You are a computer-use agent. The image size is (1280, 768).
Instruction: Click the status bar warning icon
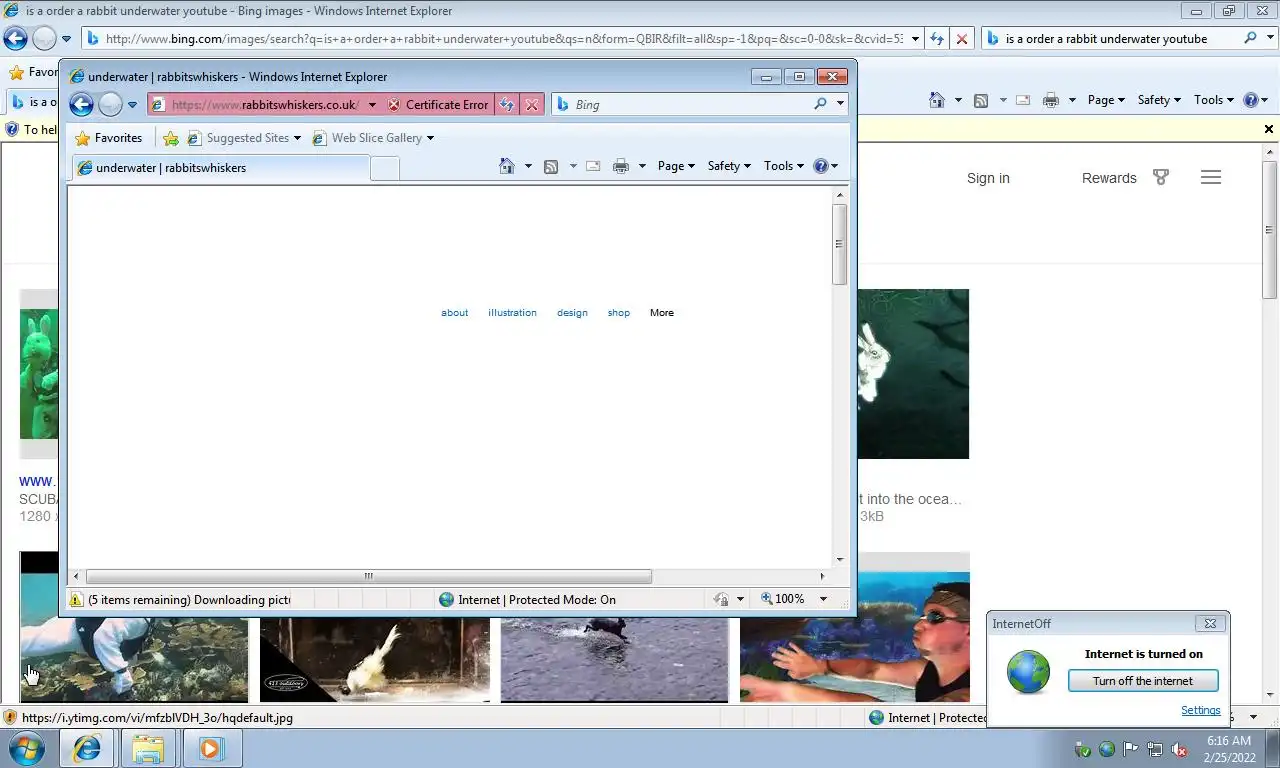pos(76,600)
